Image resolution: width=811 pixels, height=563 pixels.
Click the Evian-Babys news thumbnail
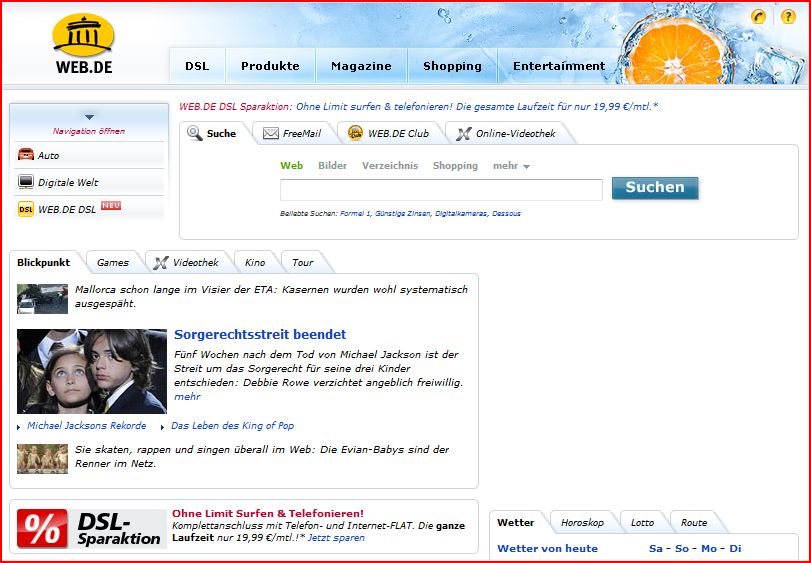42,459
